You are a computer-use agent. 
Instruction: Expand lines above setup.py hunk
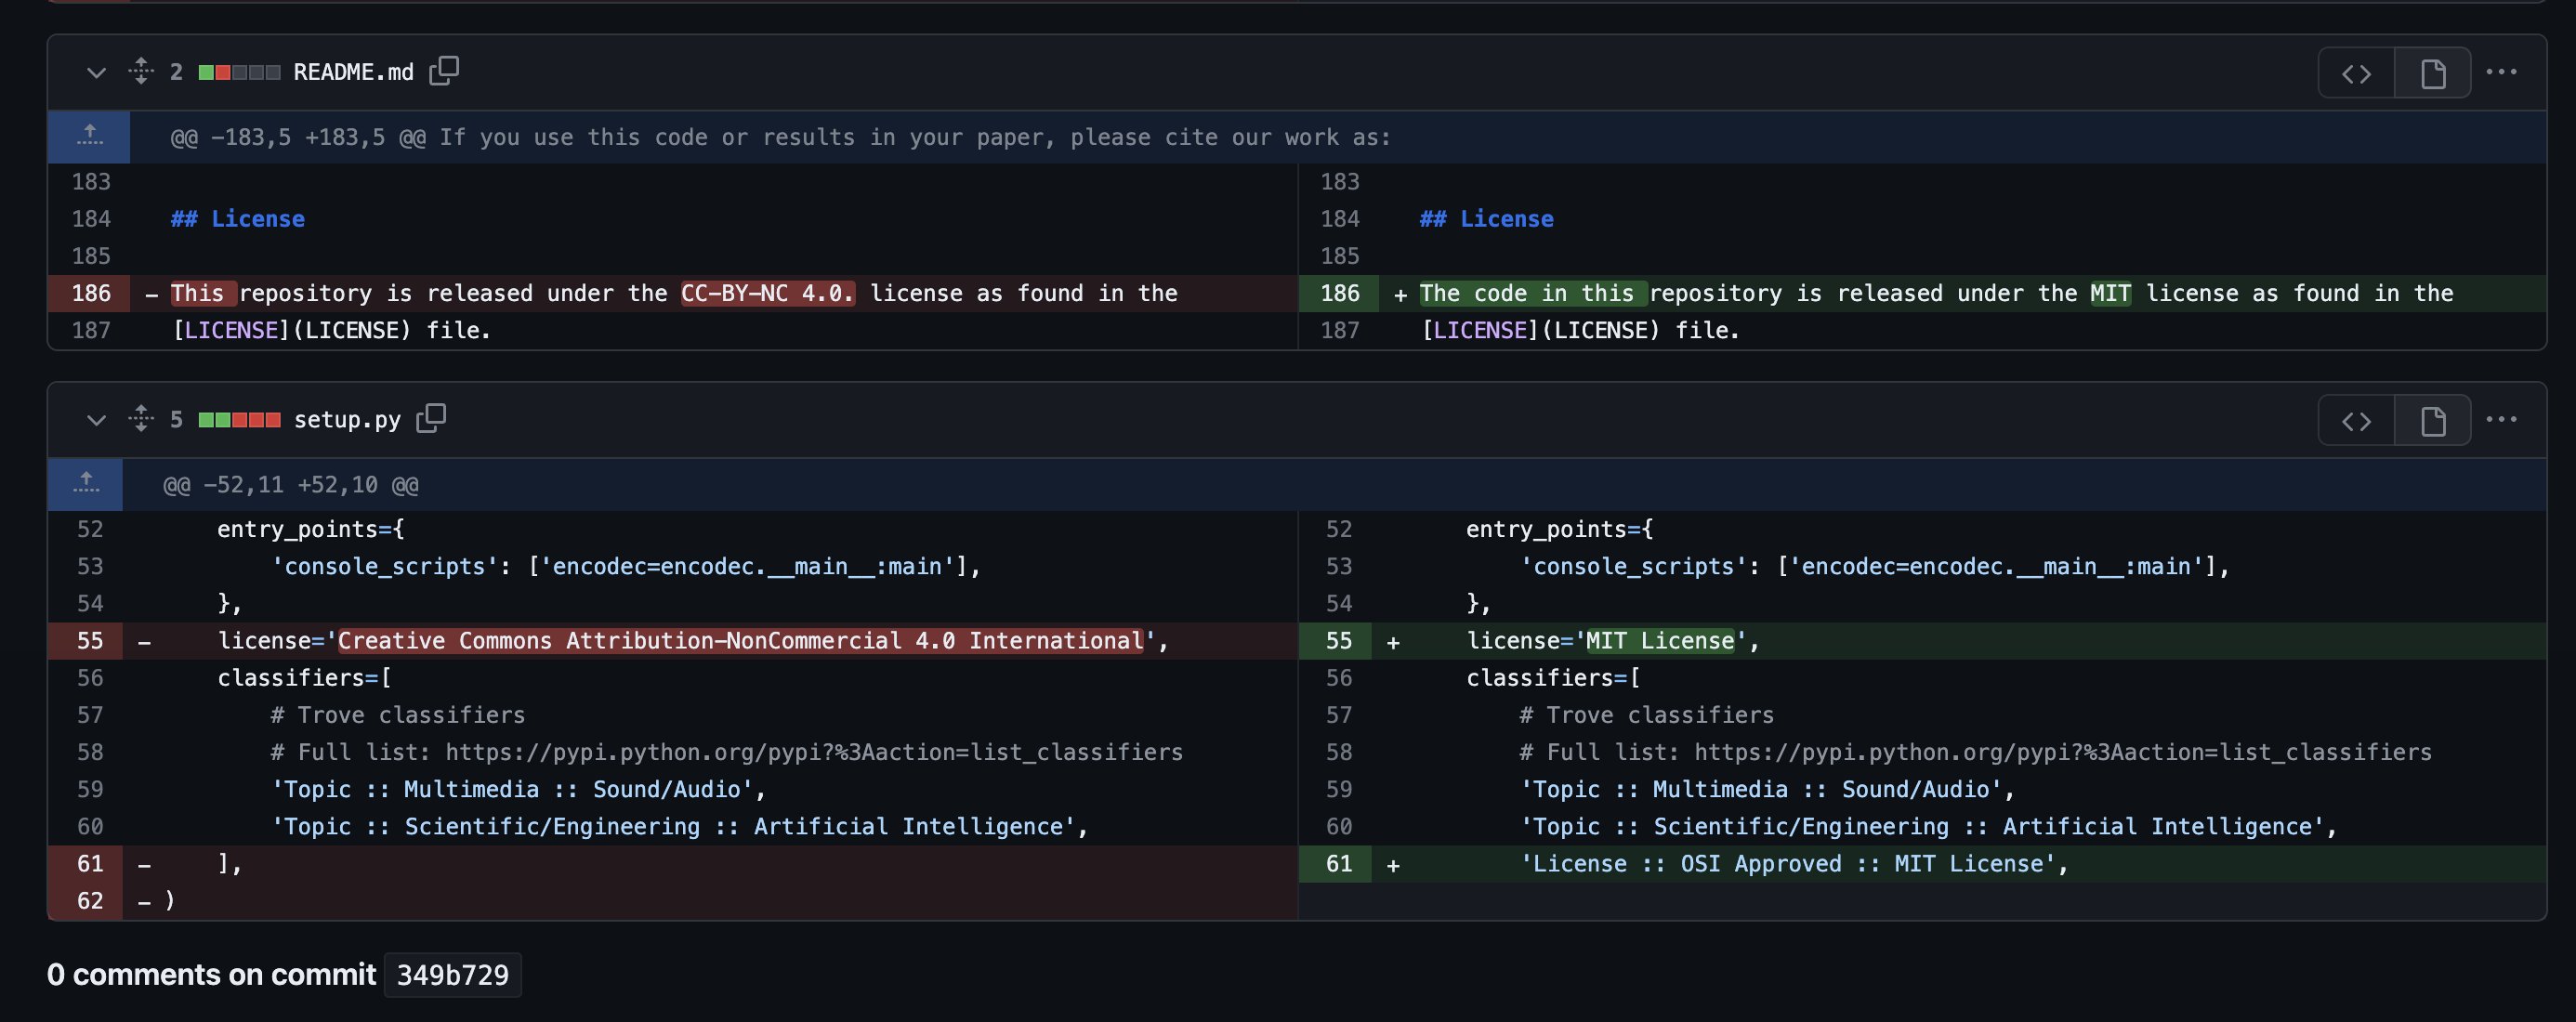pos(86,484)
